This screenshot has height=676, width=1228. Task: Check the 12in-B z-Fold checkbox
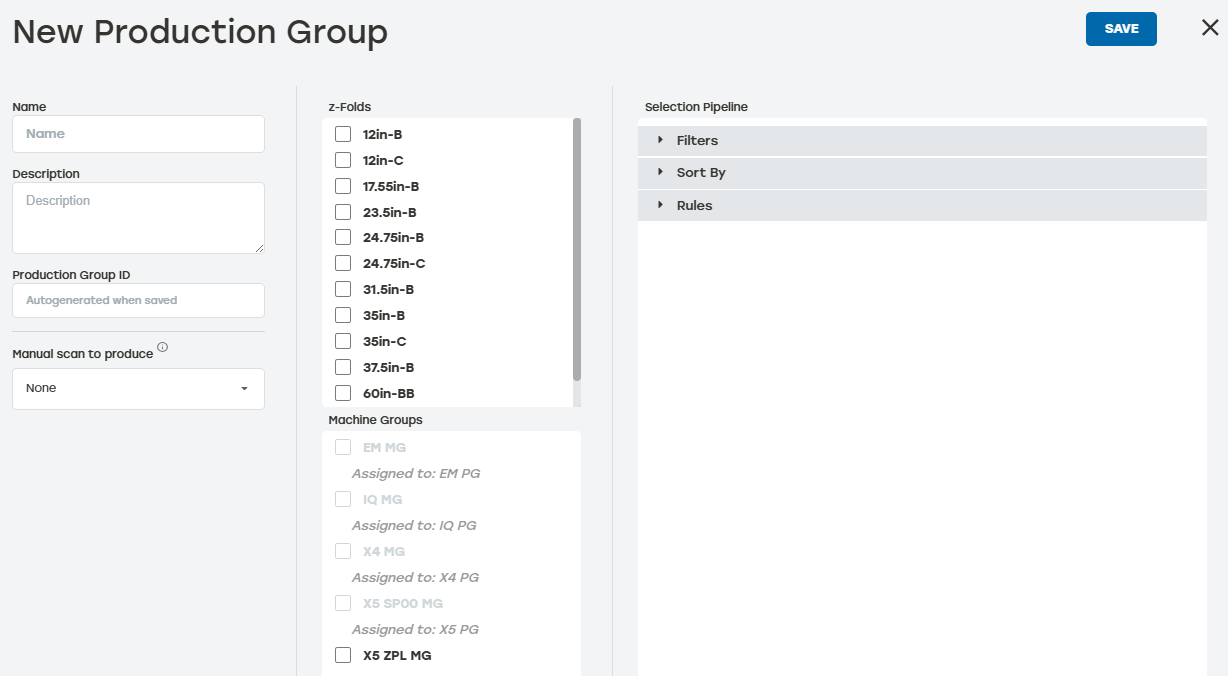(x=343, y=134)
